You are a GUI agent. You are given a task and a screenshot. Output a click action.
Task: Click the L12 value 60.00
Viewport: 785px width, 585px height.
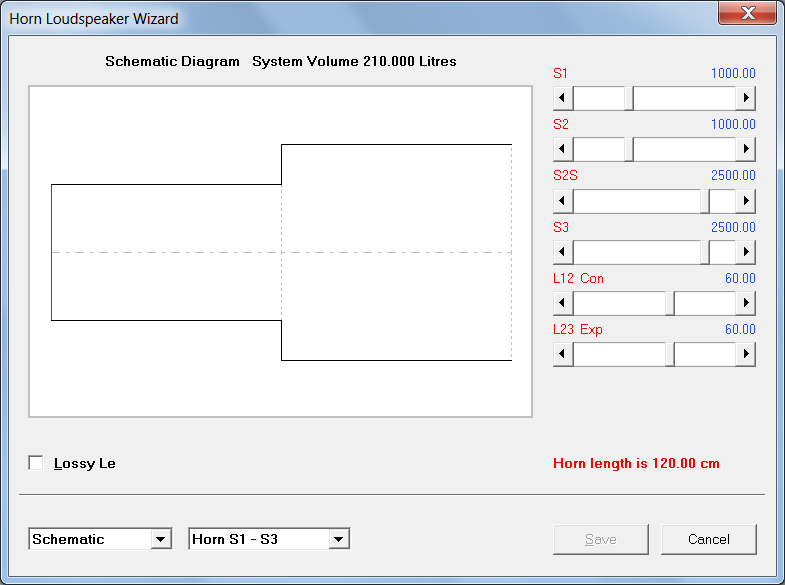click(740, 279)
